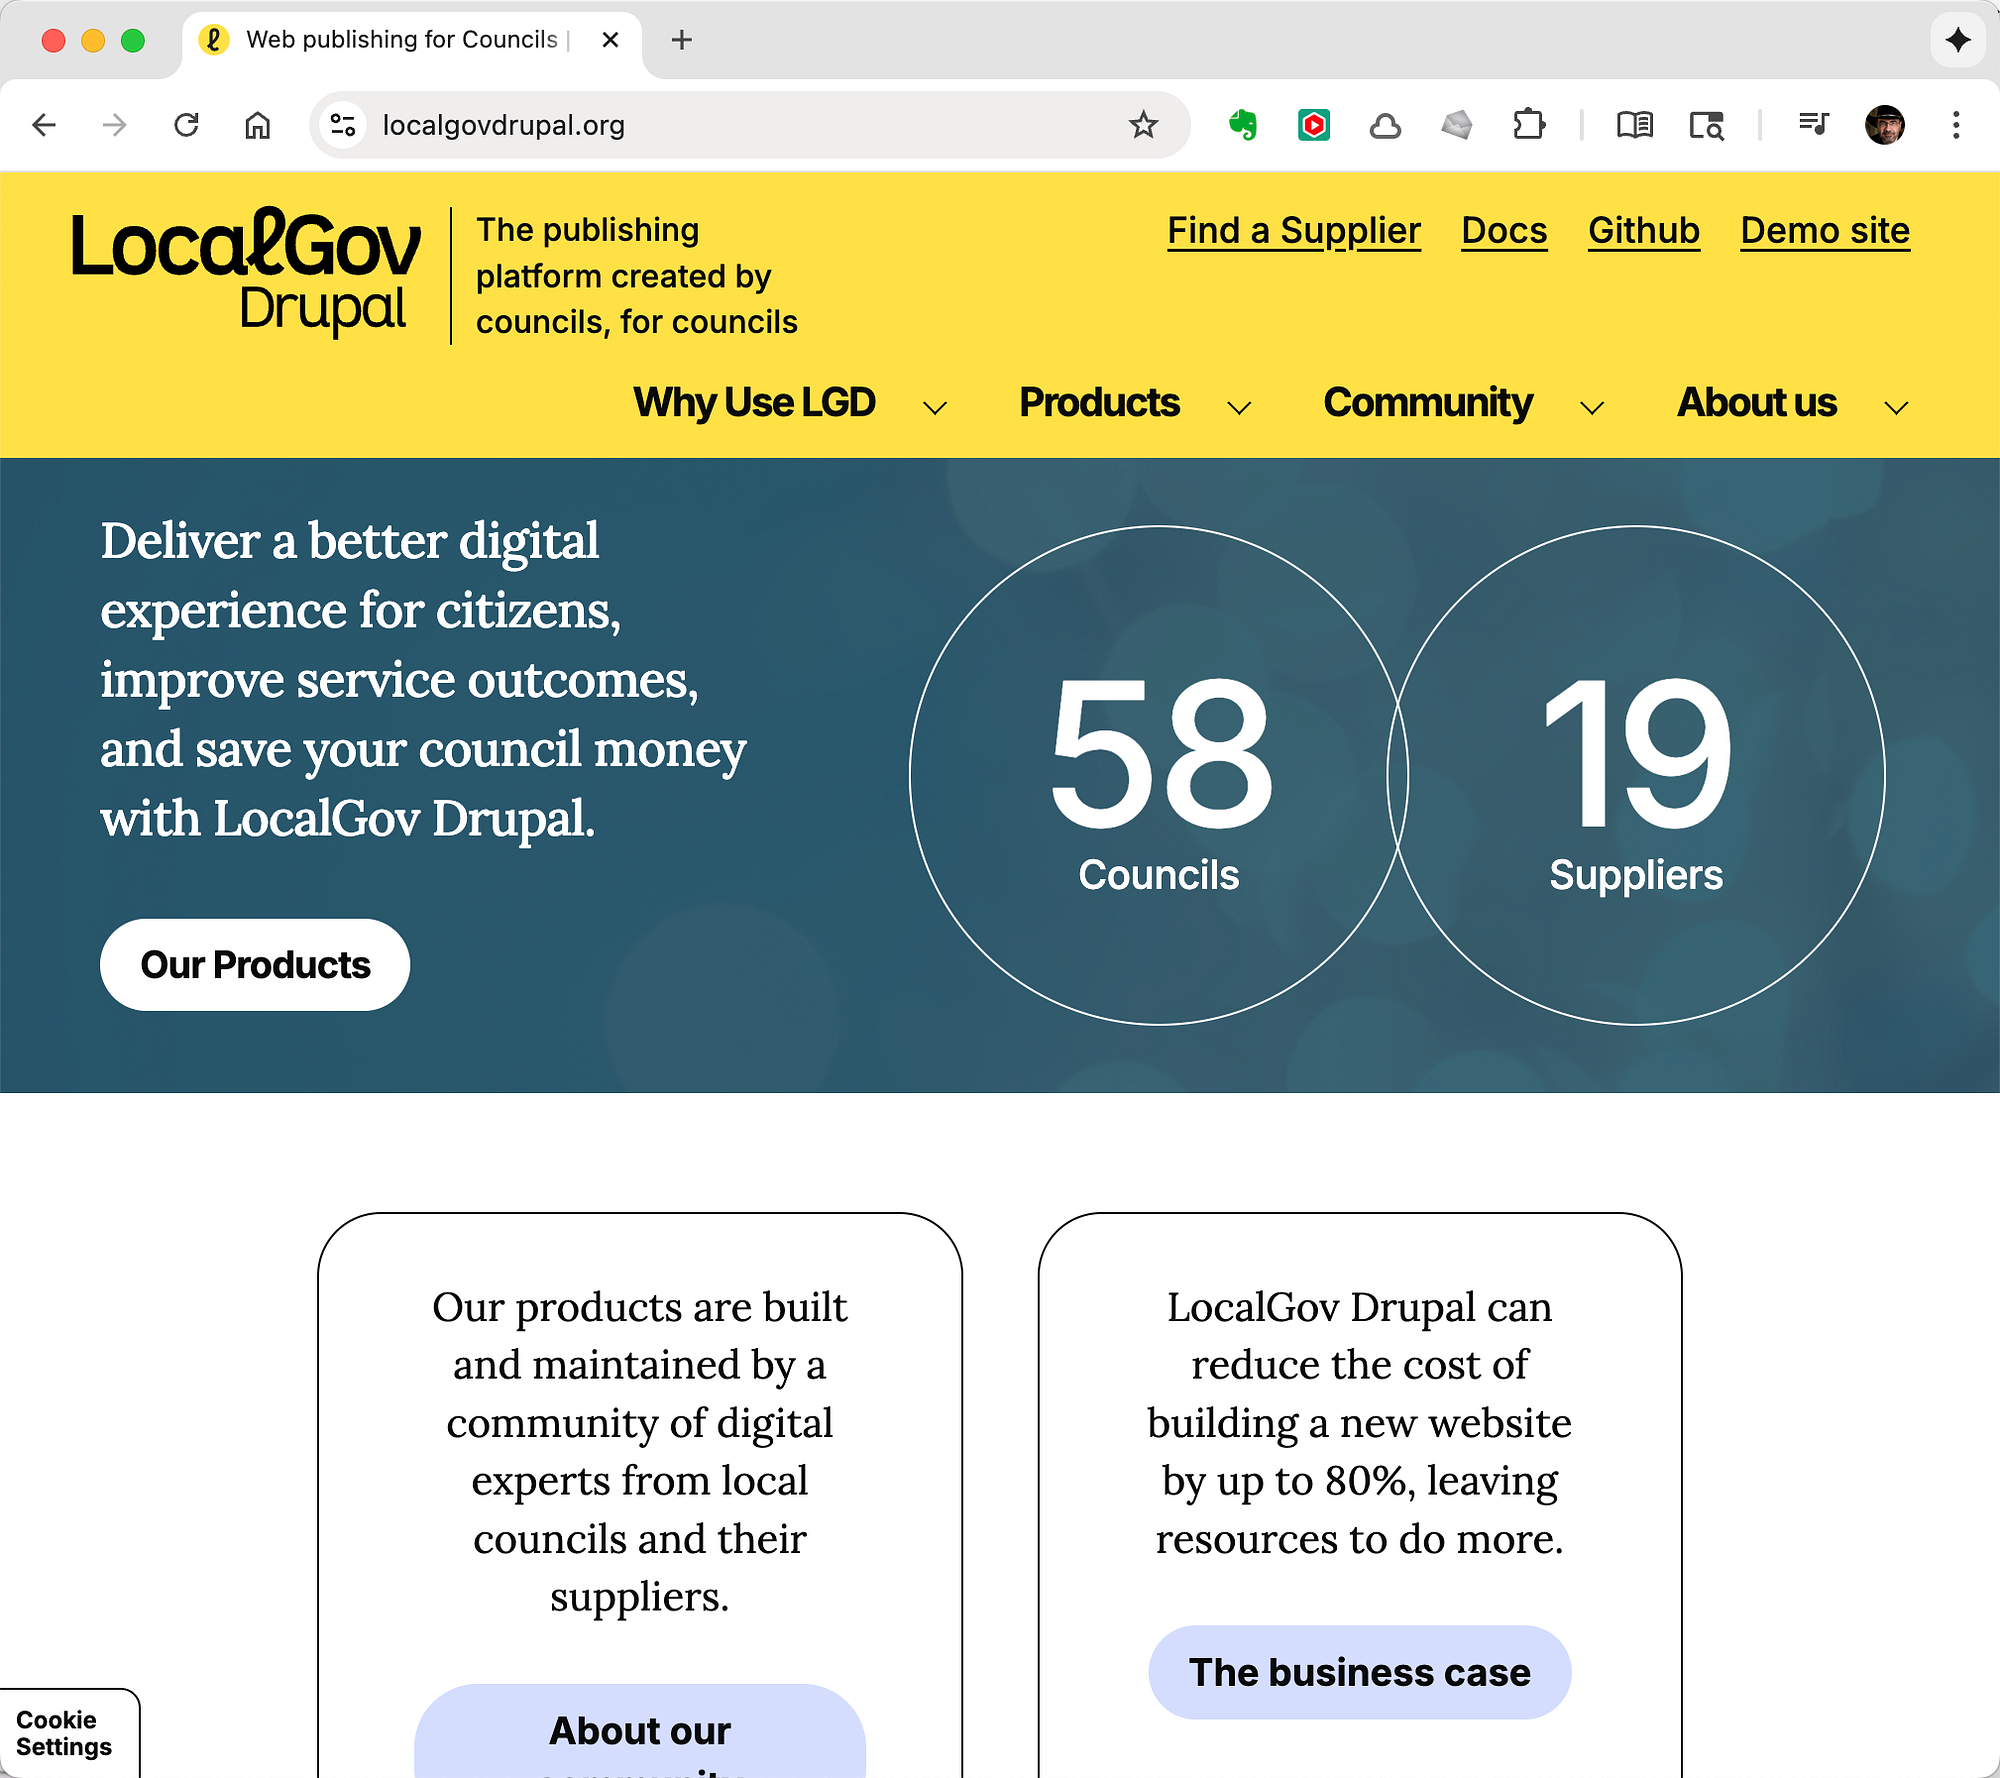Image resolution: width=2000 pixels, height=1778 pixels.
Task: Focus the localgovdrupal.org address bar
Action: [750, 125]
